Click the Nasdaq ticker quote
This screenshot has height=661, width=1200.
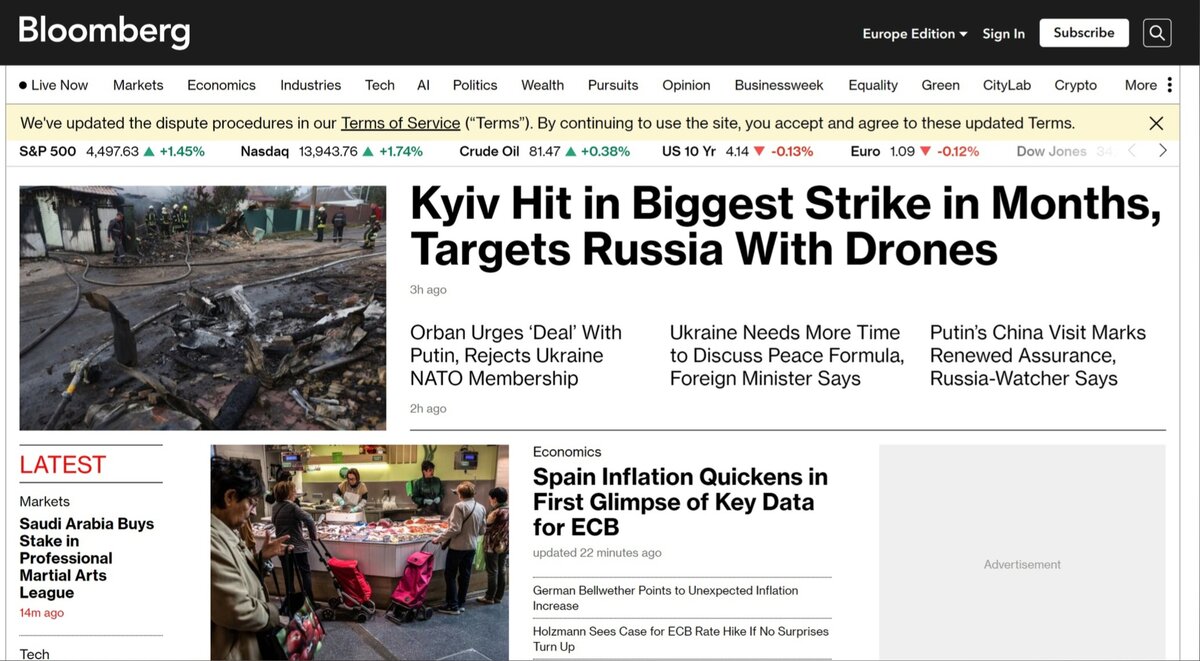[331, 151]
